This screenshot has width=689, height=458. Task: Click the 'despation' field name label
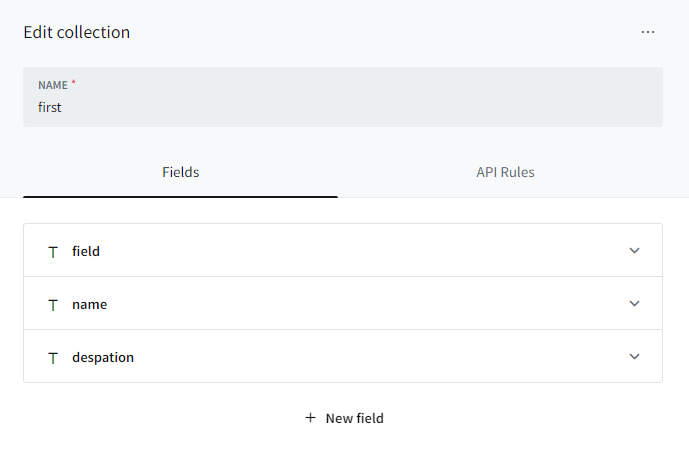coord(103,357)
